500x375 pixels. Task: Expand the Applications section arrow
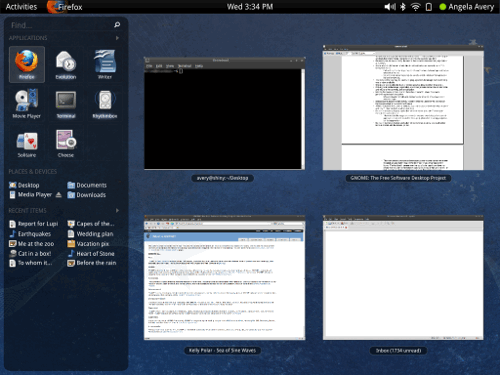tap(117, 38)
